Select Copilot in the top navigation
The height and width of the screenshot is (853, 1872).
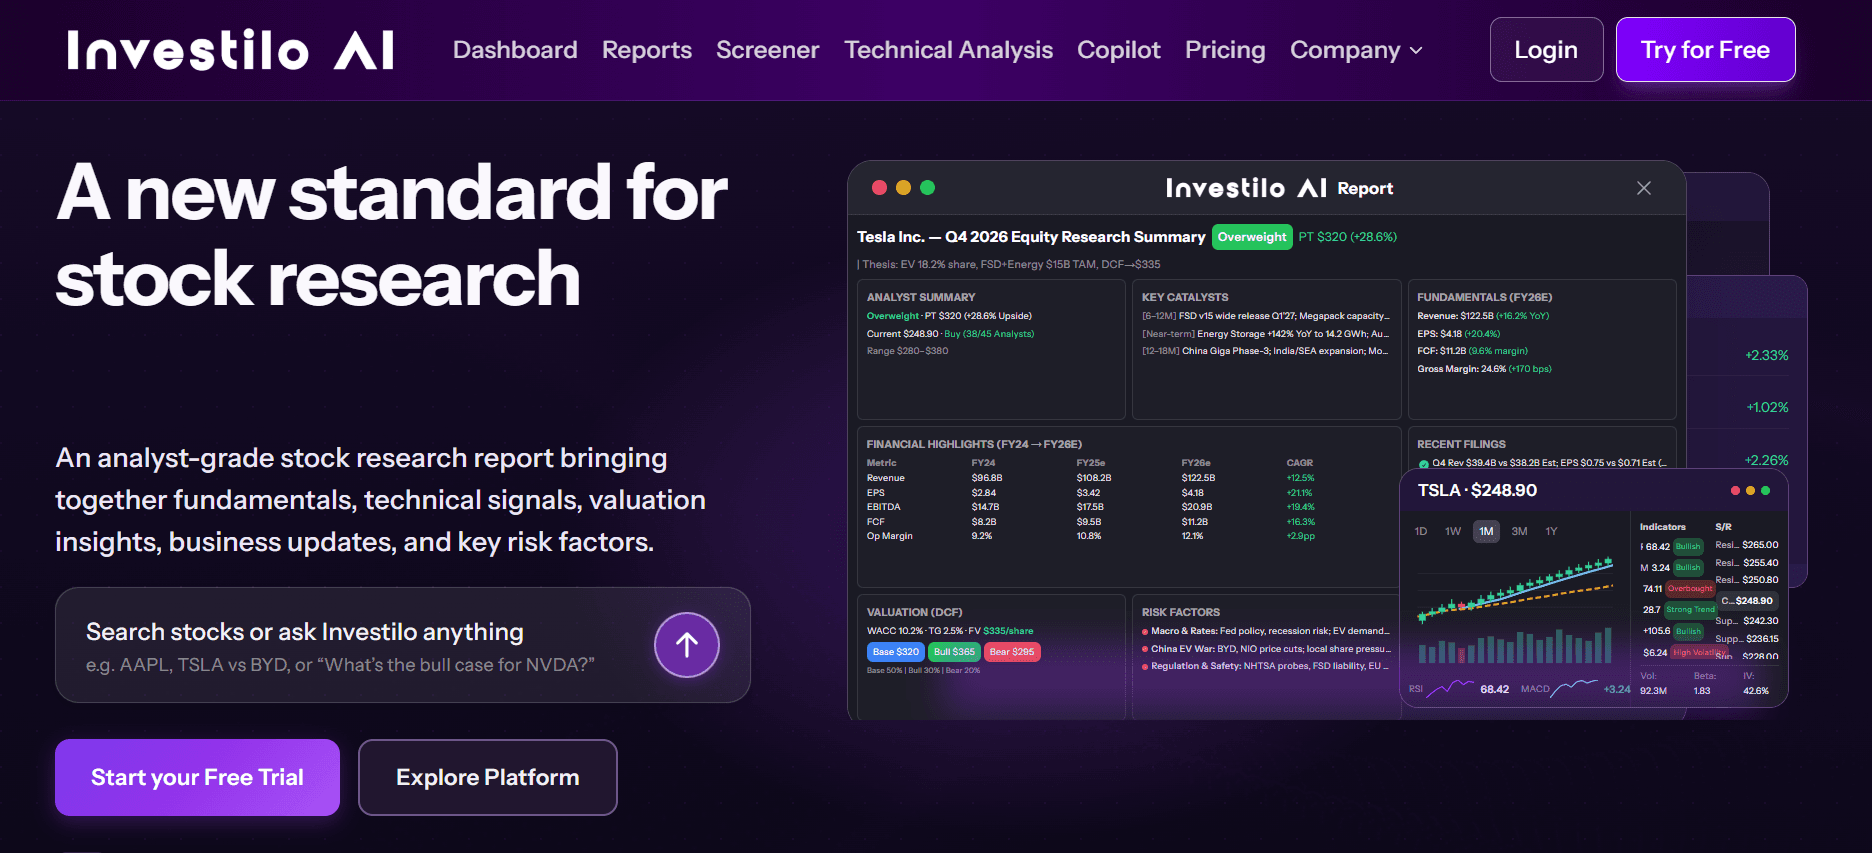pos(1119,50)
